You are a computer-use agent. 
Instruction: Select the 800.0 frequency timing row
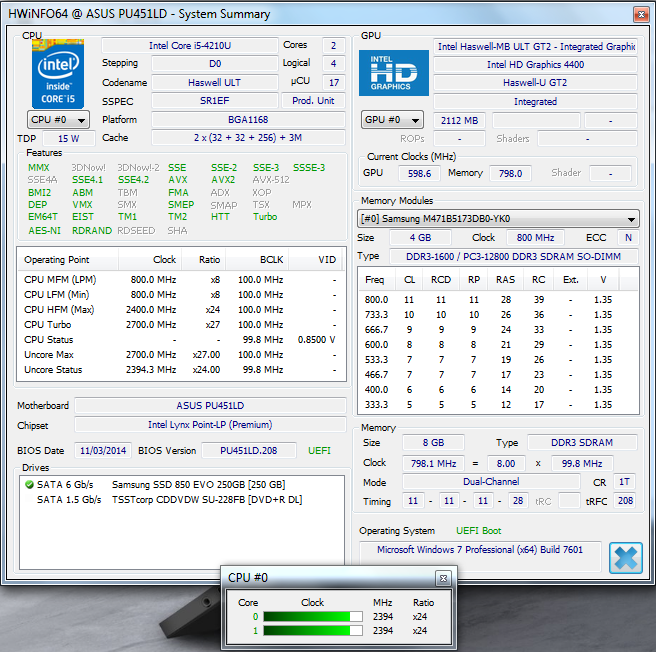[498, 300]
